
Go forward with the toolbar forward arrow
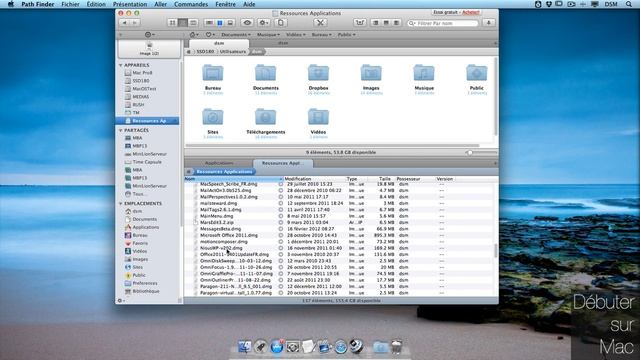(x=135, y=23)
